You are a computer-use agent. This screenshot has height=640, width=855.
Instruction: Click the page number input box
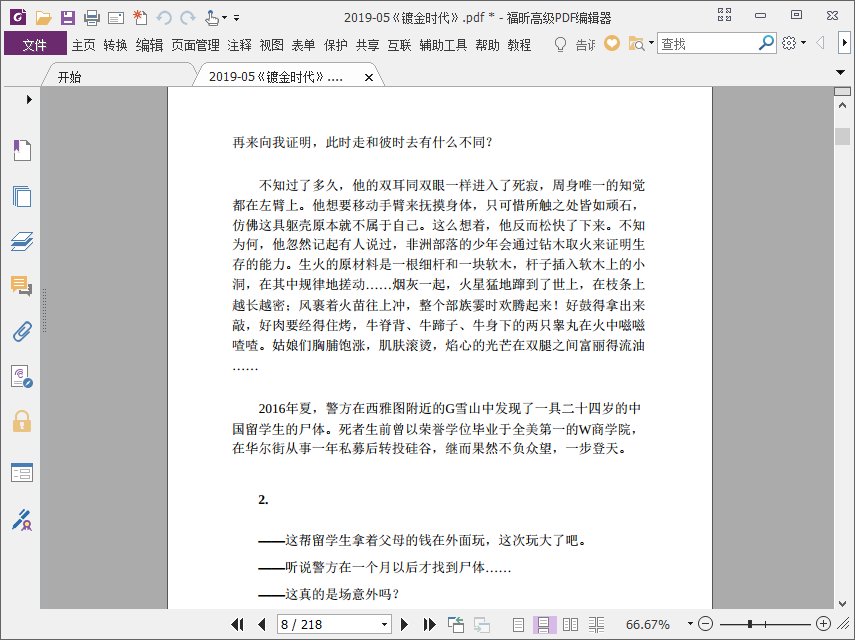(328, 625)
